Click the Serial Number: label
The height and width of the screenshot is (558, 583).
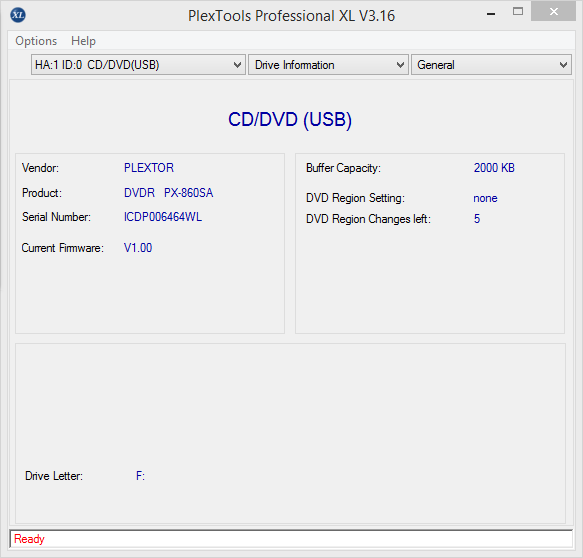tap(57, 217)
